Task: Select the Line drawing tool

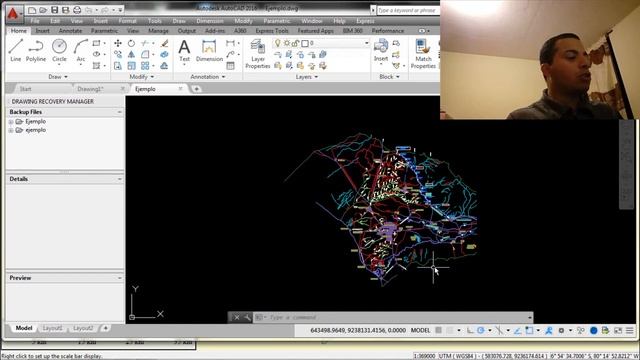Action: (16, 50)
